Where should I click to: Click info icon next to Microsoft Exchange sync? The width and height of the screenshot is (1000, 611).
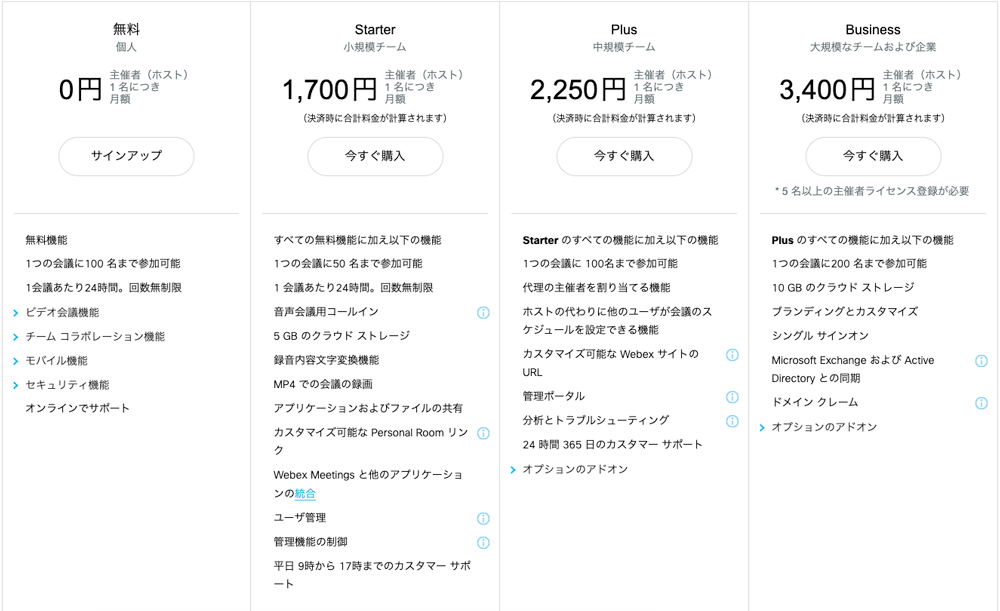981,361
